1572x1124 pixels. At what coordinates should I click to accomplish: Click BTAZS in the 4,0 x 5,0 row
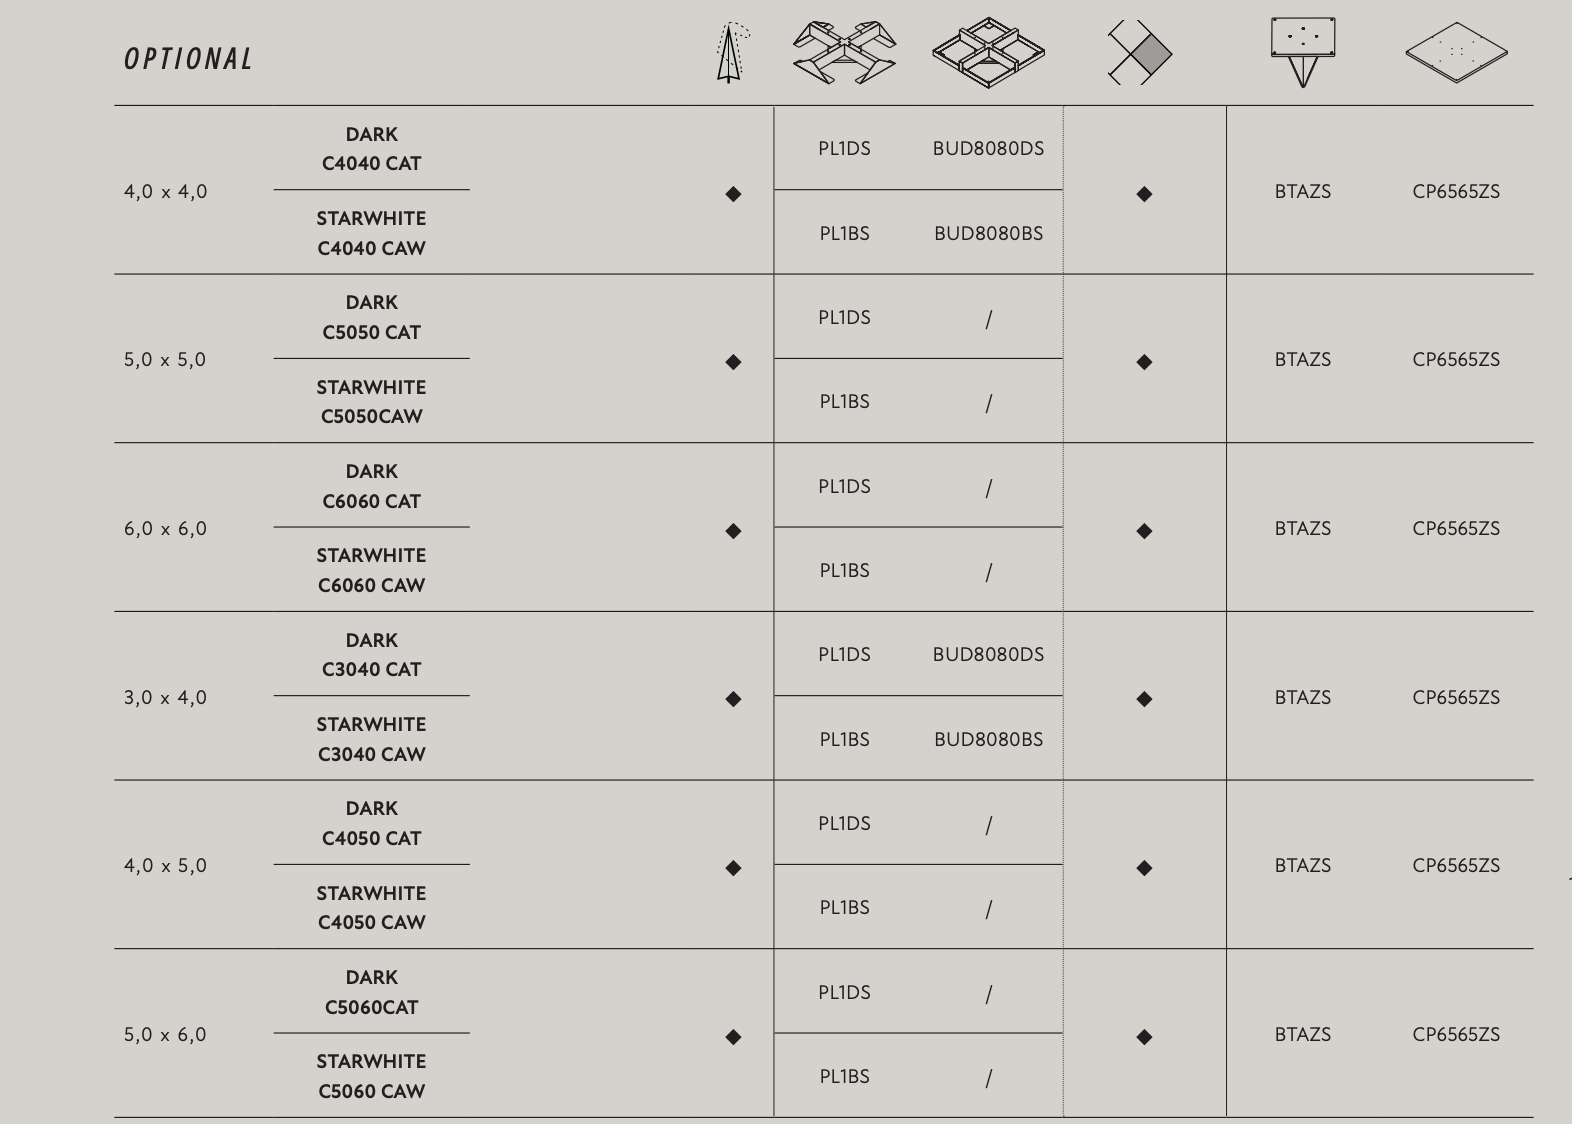(1302, 866)
